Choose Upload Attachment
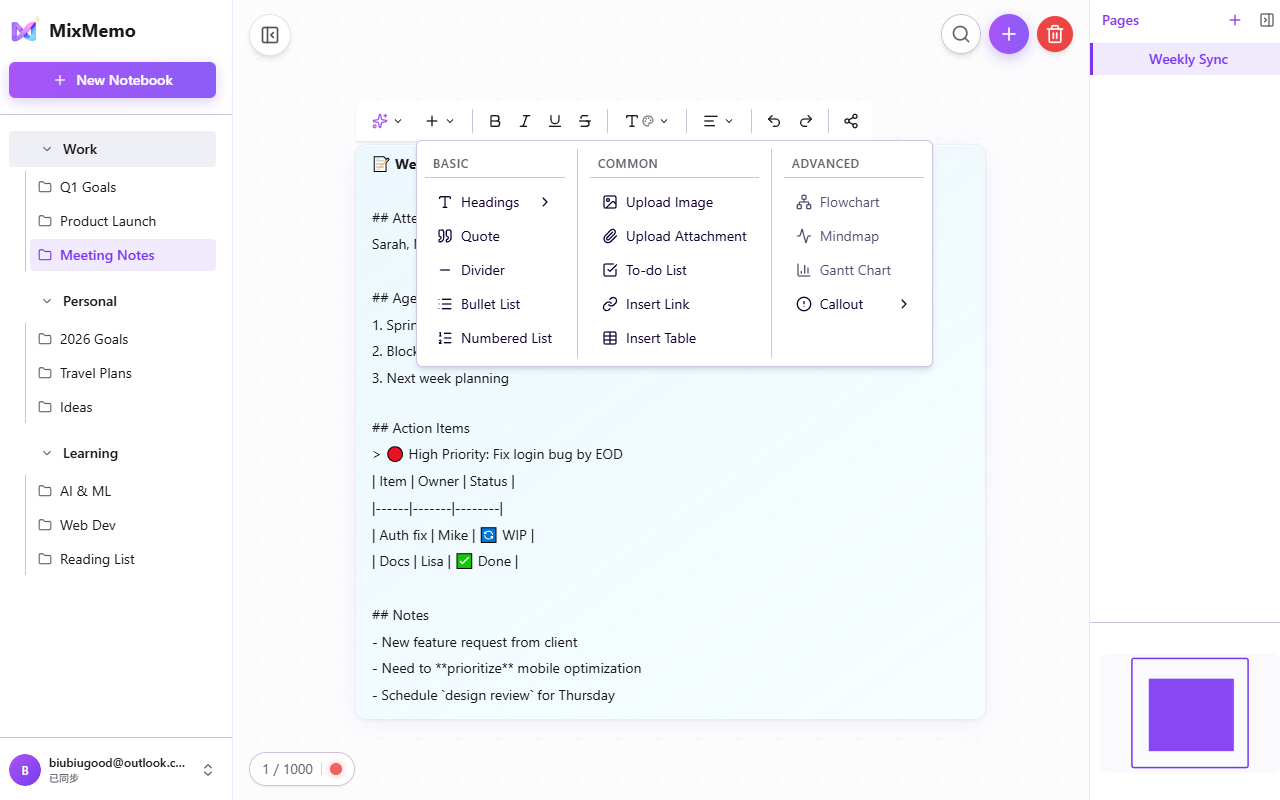 point(675,236)
